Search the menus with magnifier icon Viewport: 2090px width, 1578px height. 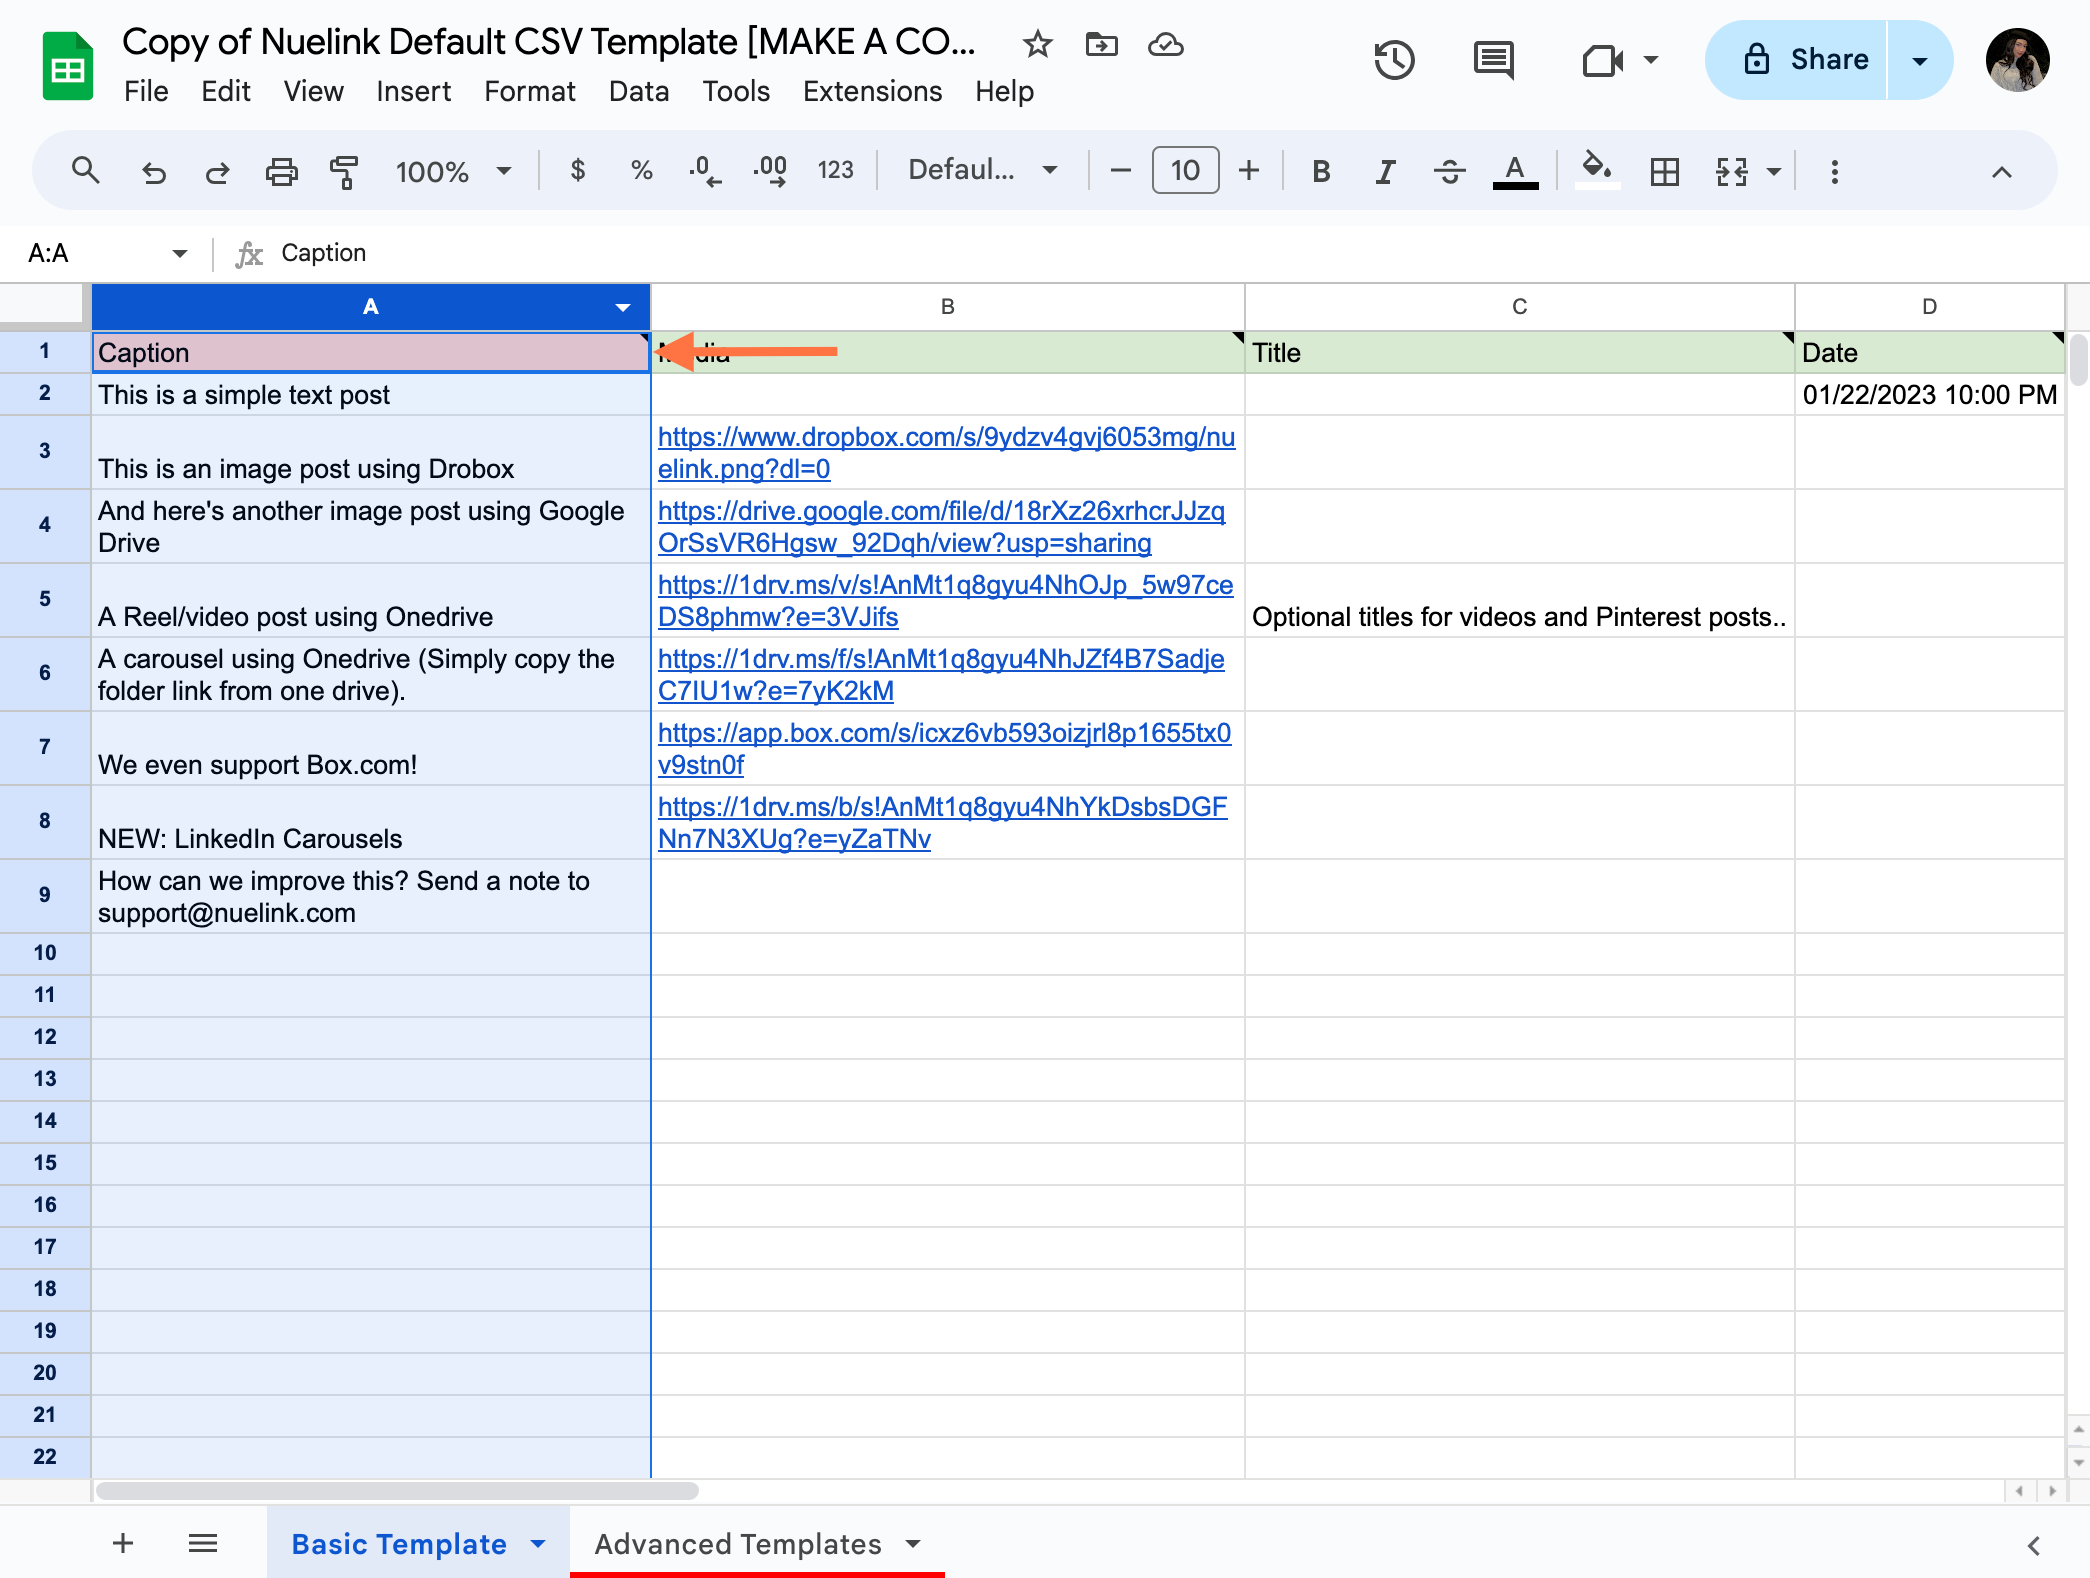(x=86, y=171)
